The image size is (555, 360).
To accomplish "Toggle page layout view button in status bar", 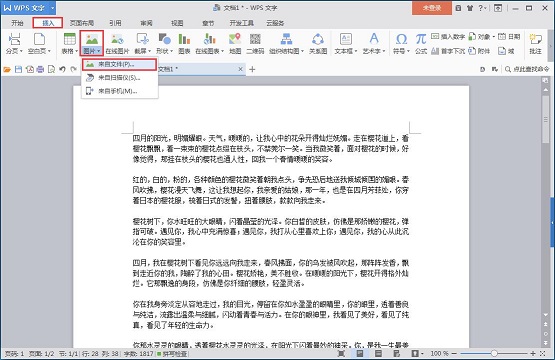I will point(360,353).
